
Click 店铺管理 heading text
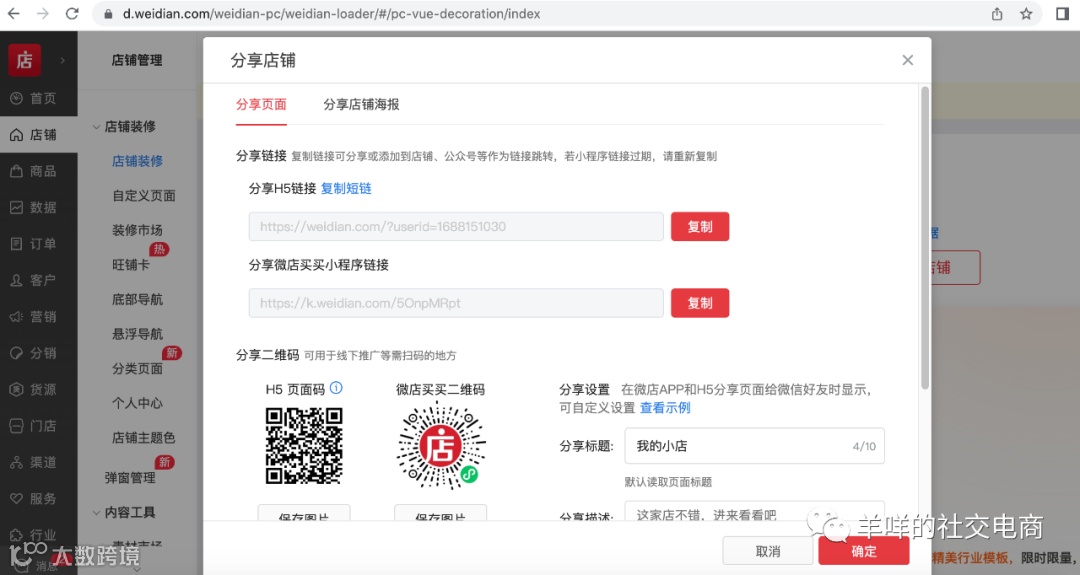coord(137,61)
